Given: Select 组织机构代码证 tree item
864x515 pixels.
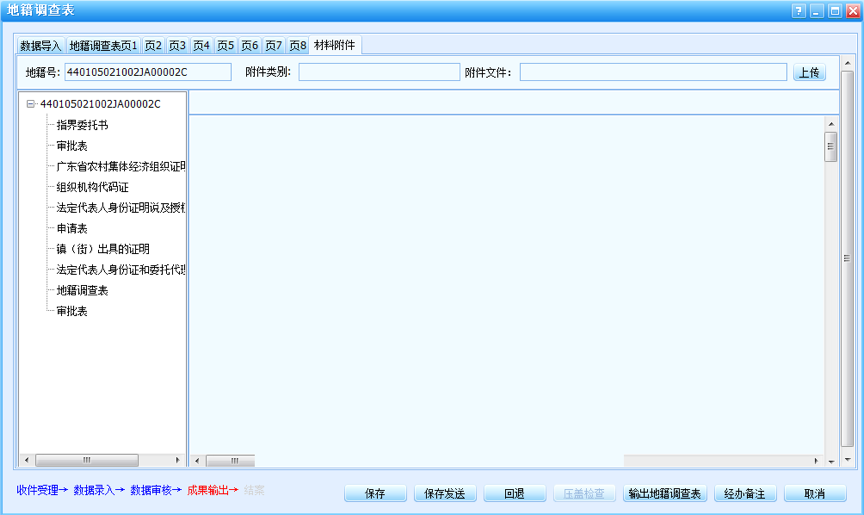Looking at the screenshot, I should [x=93, y=187].
